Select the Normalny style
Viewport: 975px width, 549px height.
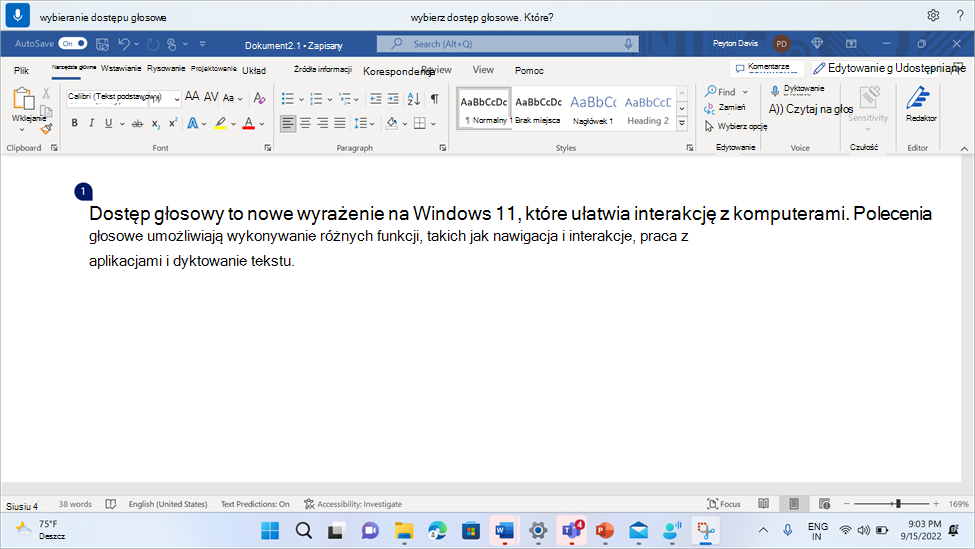(484, 109)
